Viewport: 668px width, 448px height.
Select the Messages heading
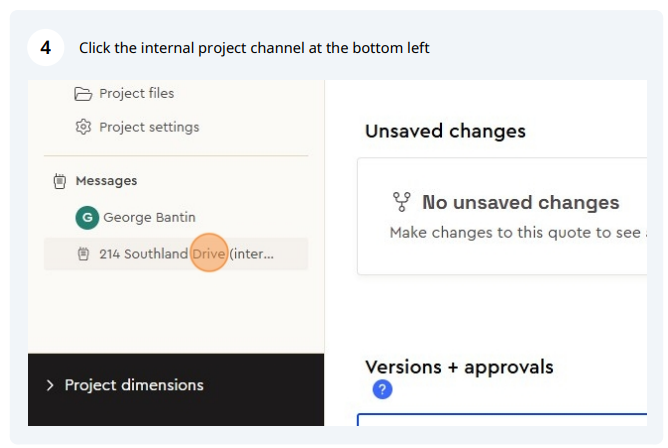click(x=107, y=181)
